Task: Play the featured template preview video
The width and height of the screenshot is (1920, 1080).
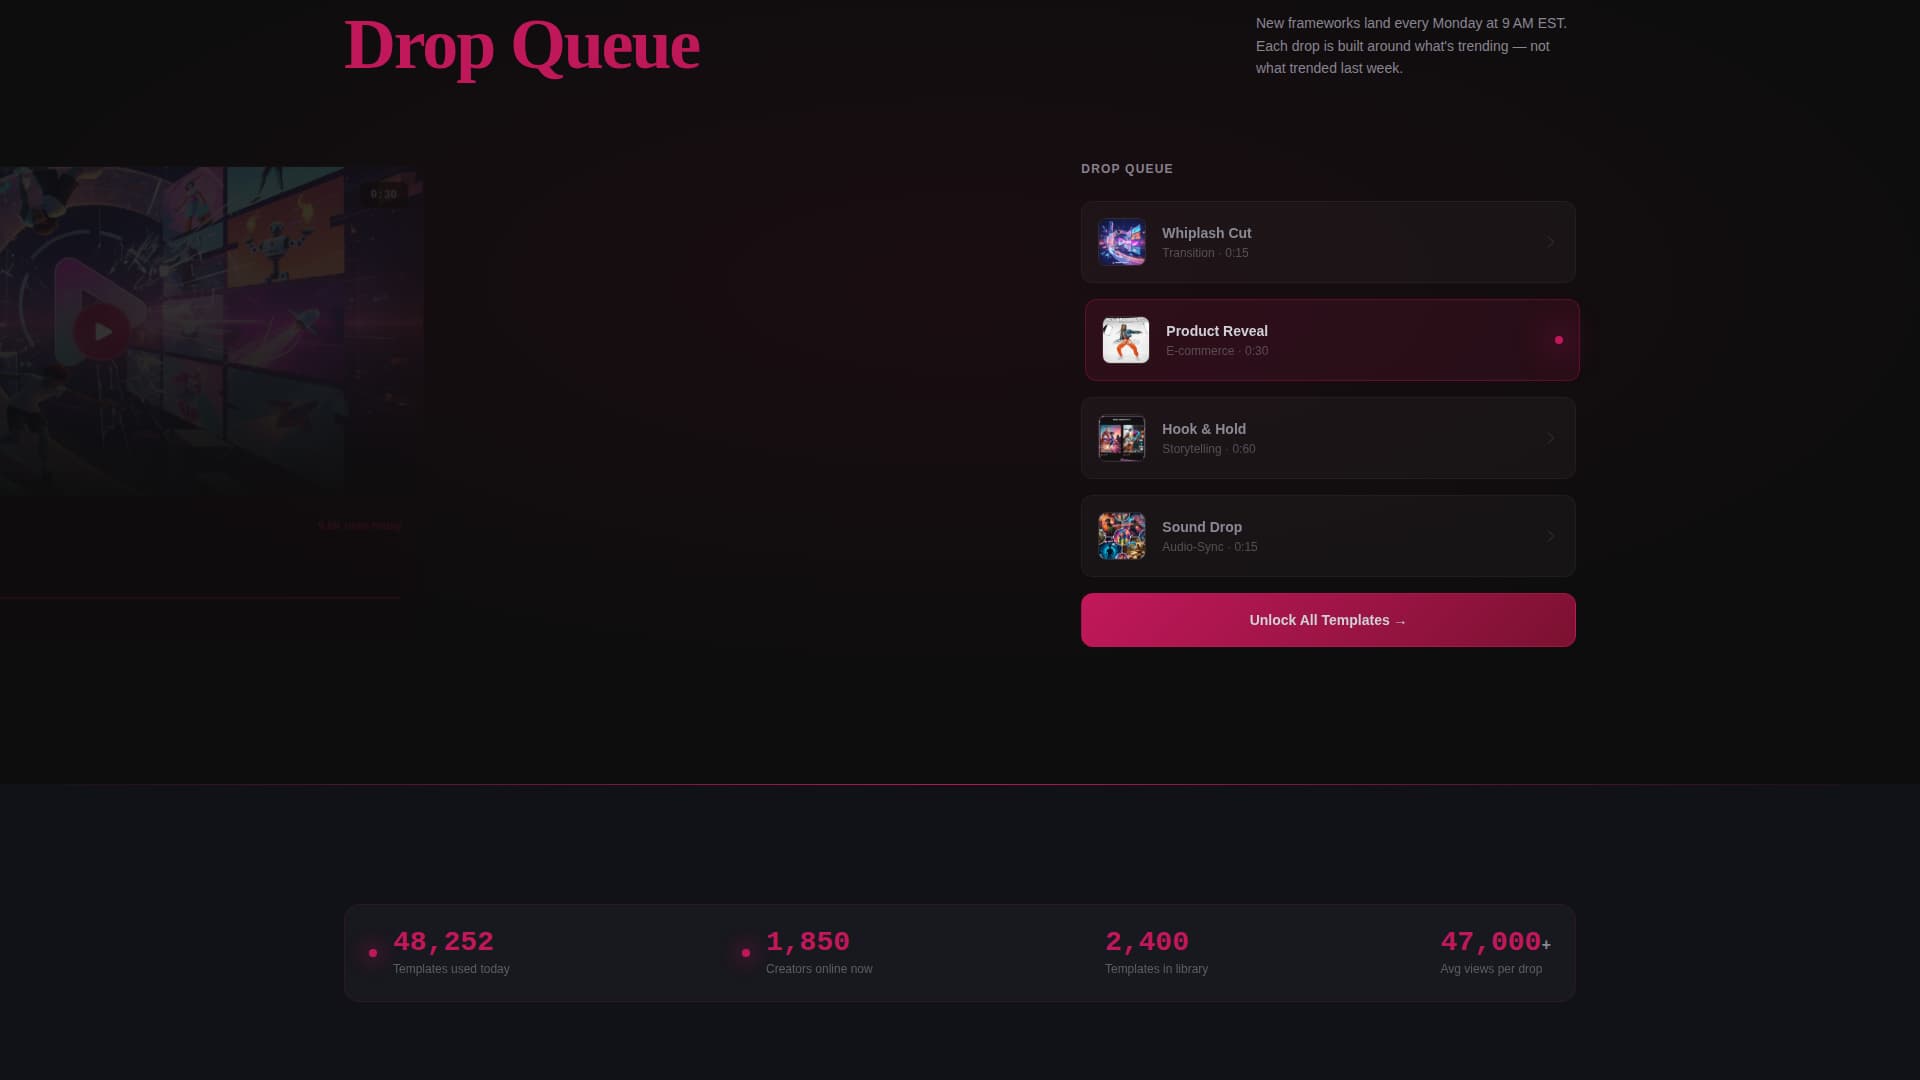Action: [x=101, y=331]
